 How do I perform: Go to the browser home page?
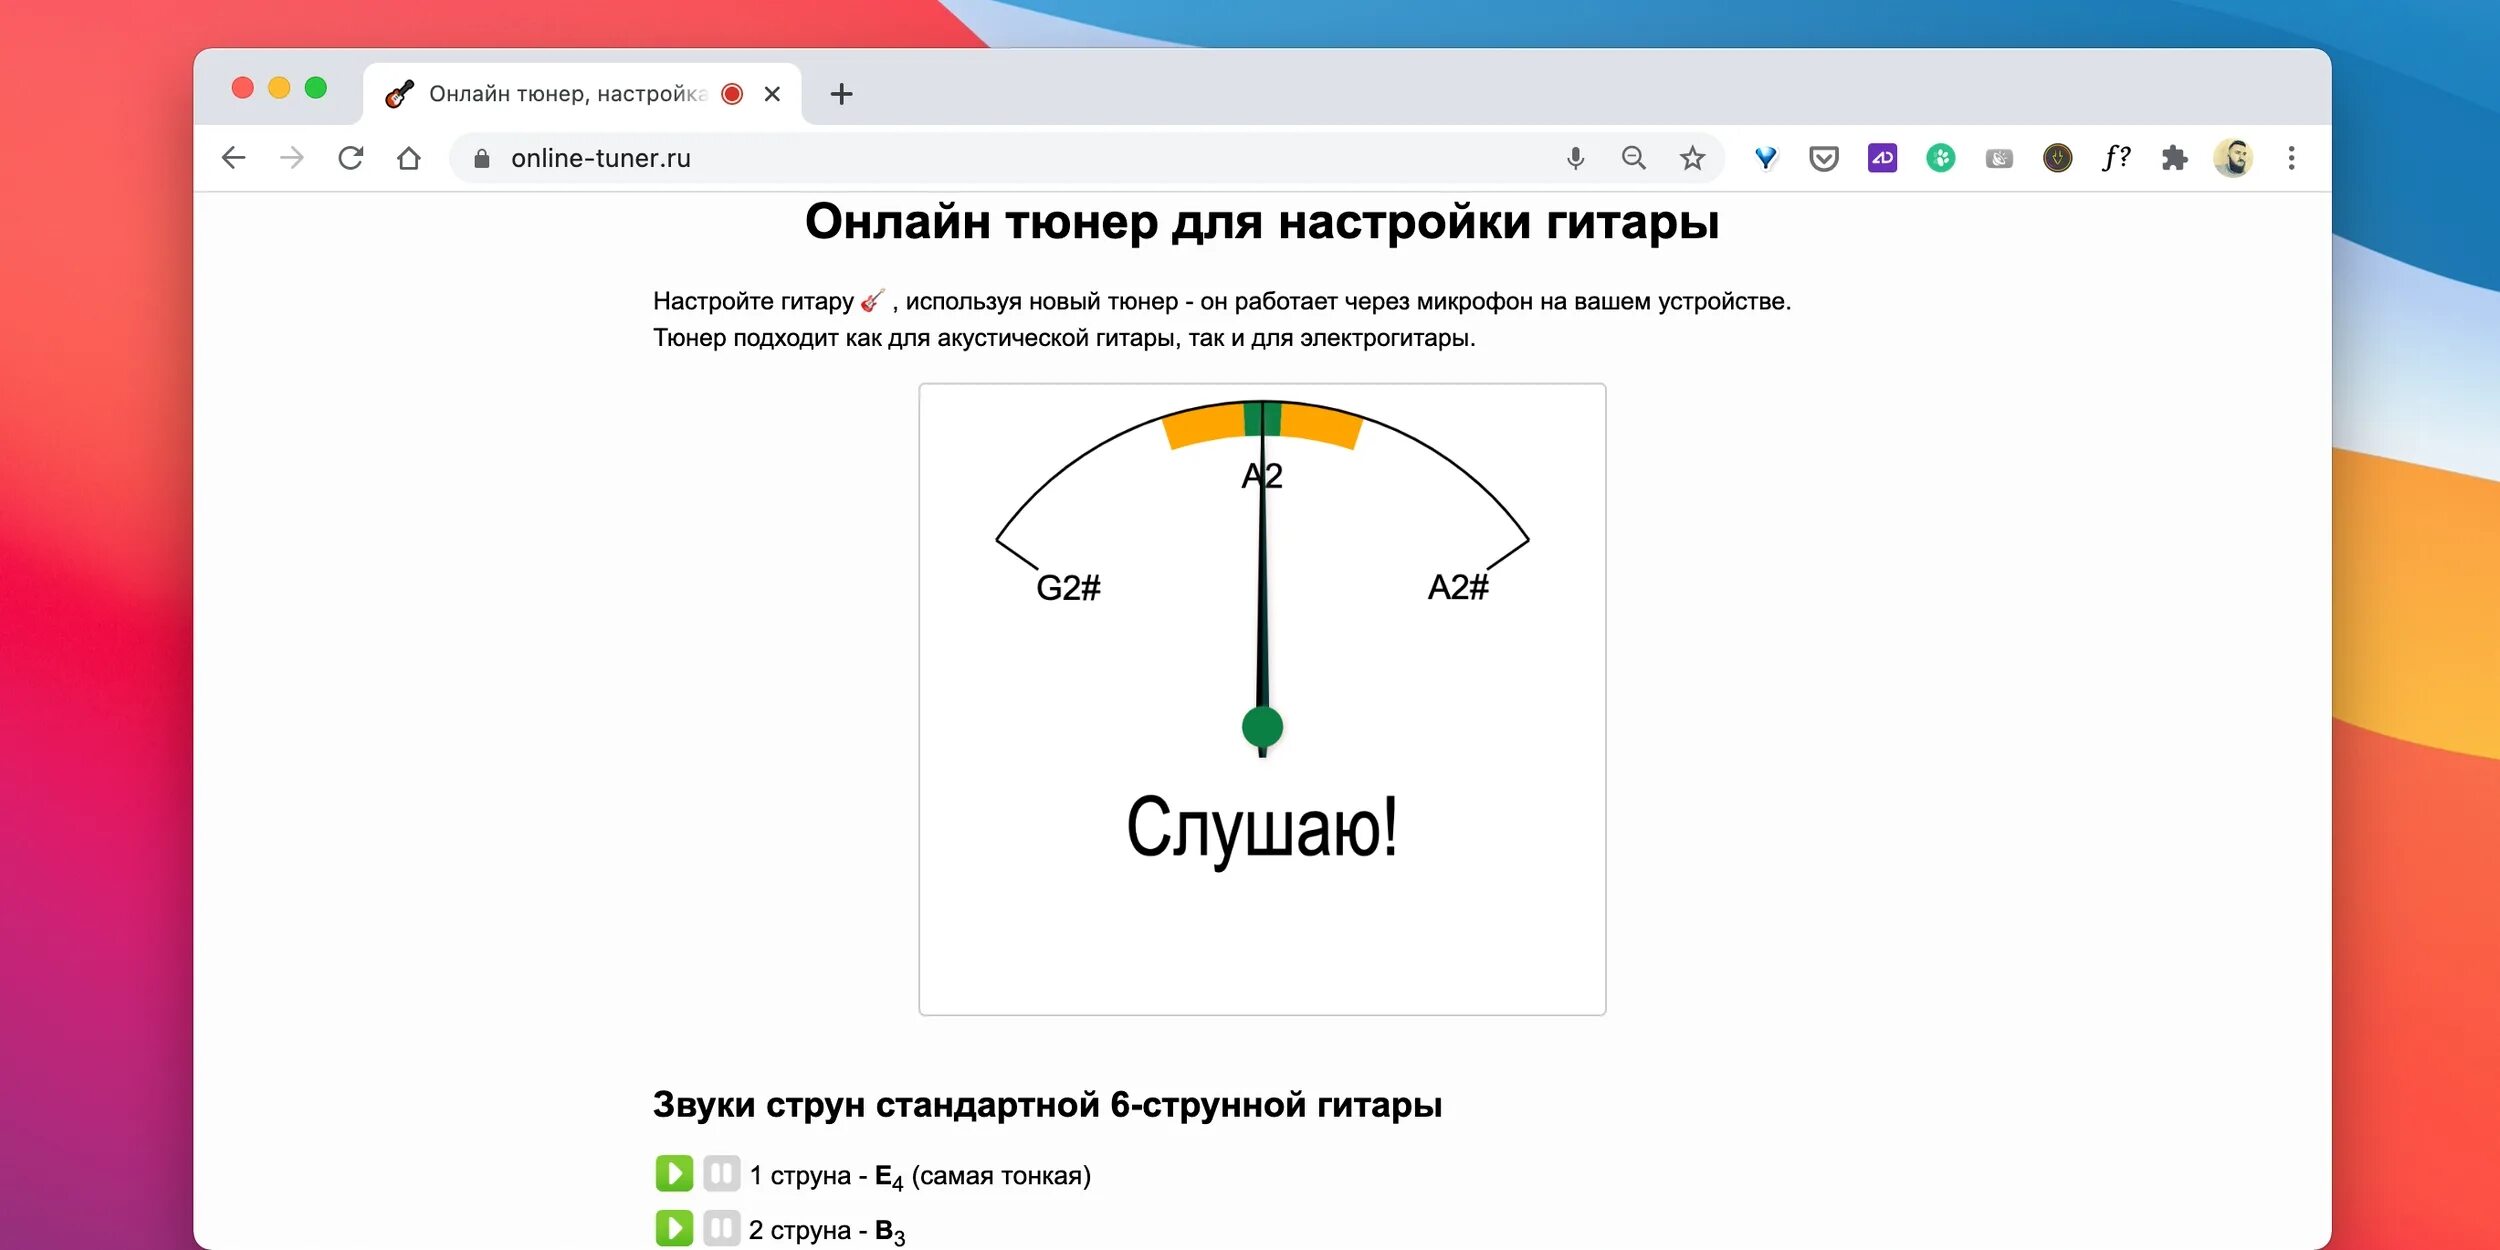[x=408, y=158]
